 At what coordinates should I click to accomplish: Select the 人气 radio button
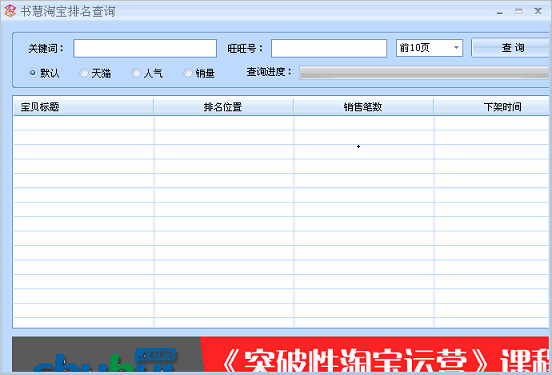coord(136,73)
